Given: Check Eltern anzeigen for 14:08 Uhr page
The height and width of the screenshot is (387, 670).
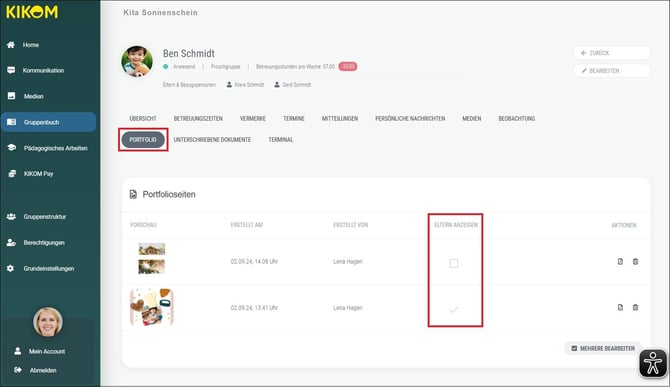Looking at the screenshot, I should (x=454, y=264).
